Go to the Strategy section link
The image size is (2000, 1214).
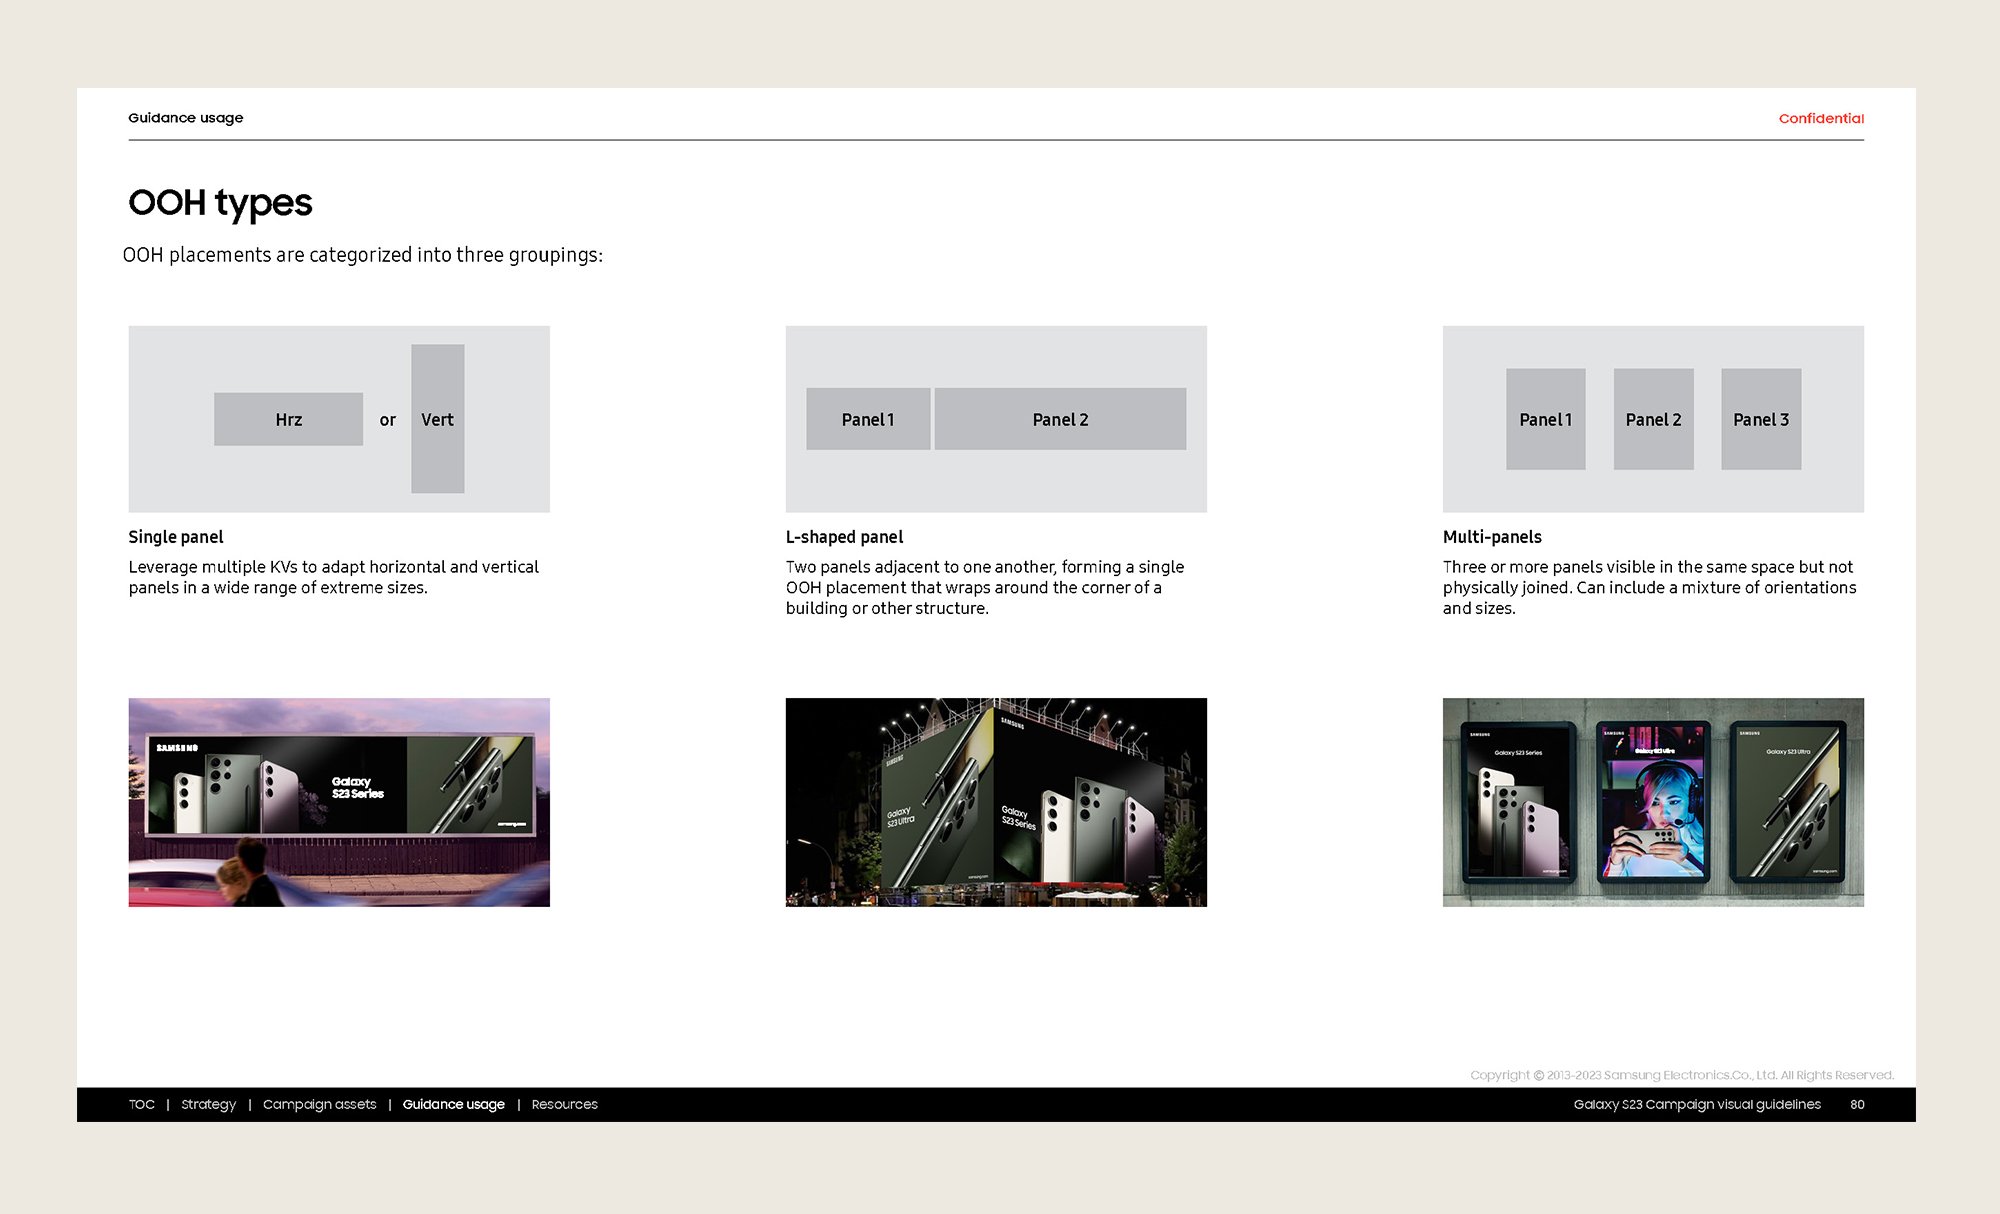point(208,1104)
